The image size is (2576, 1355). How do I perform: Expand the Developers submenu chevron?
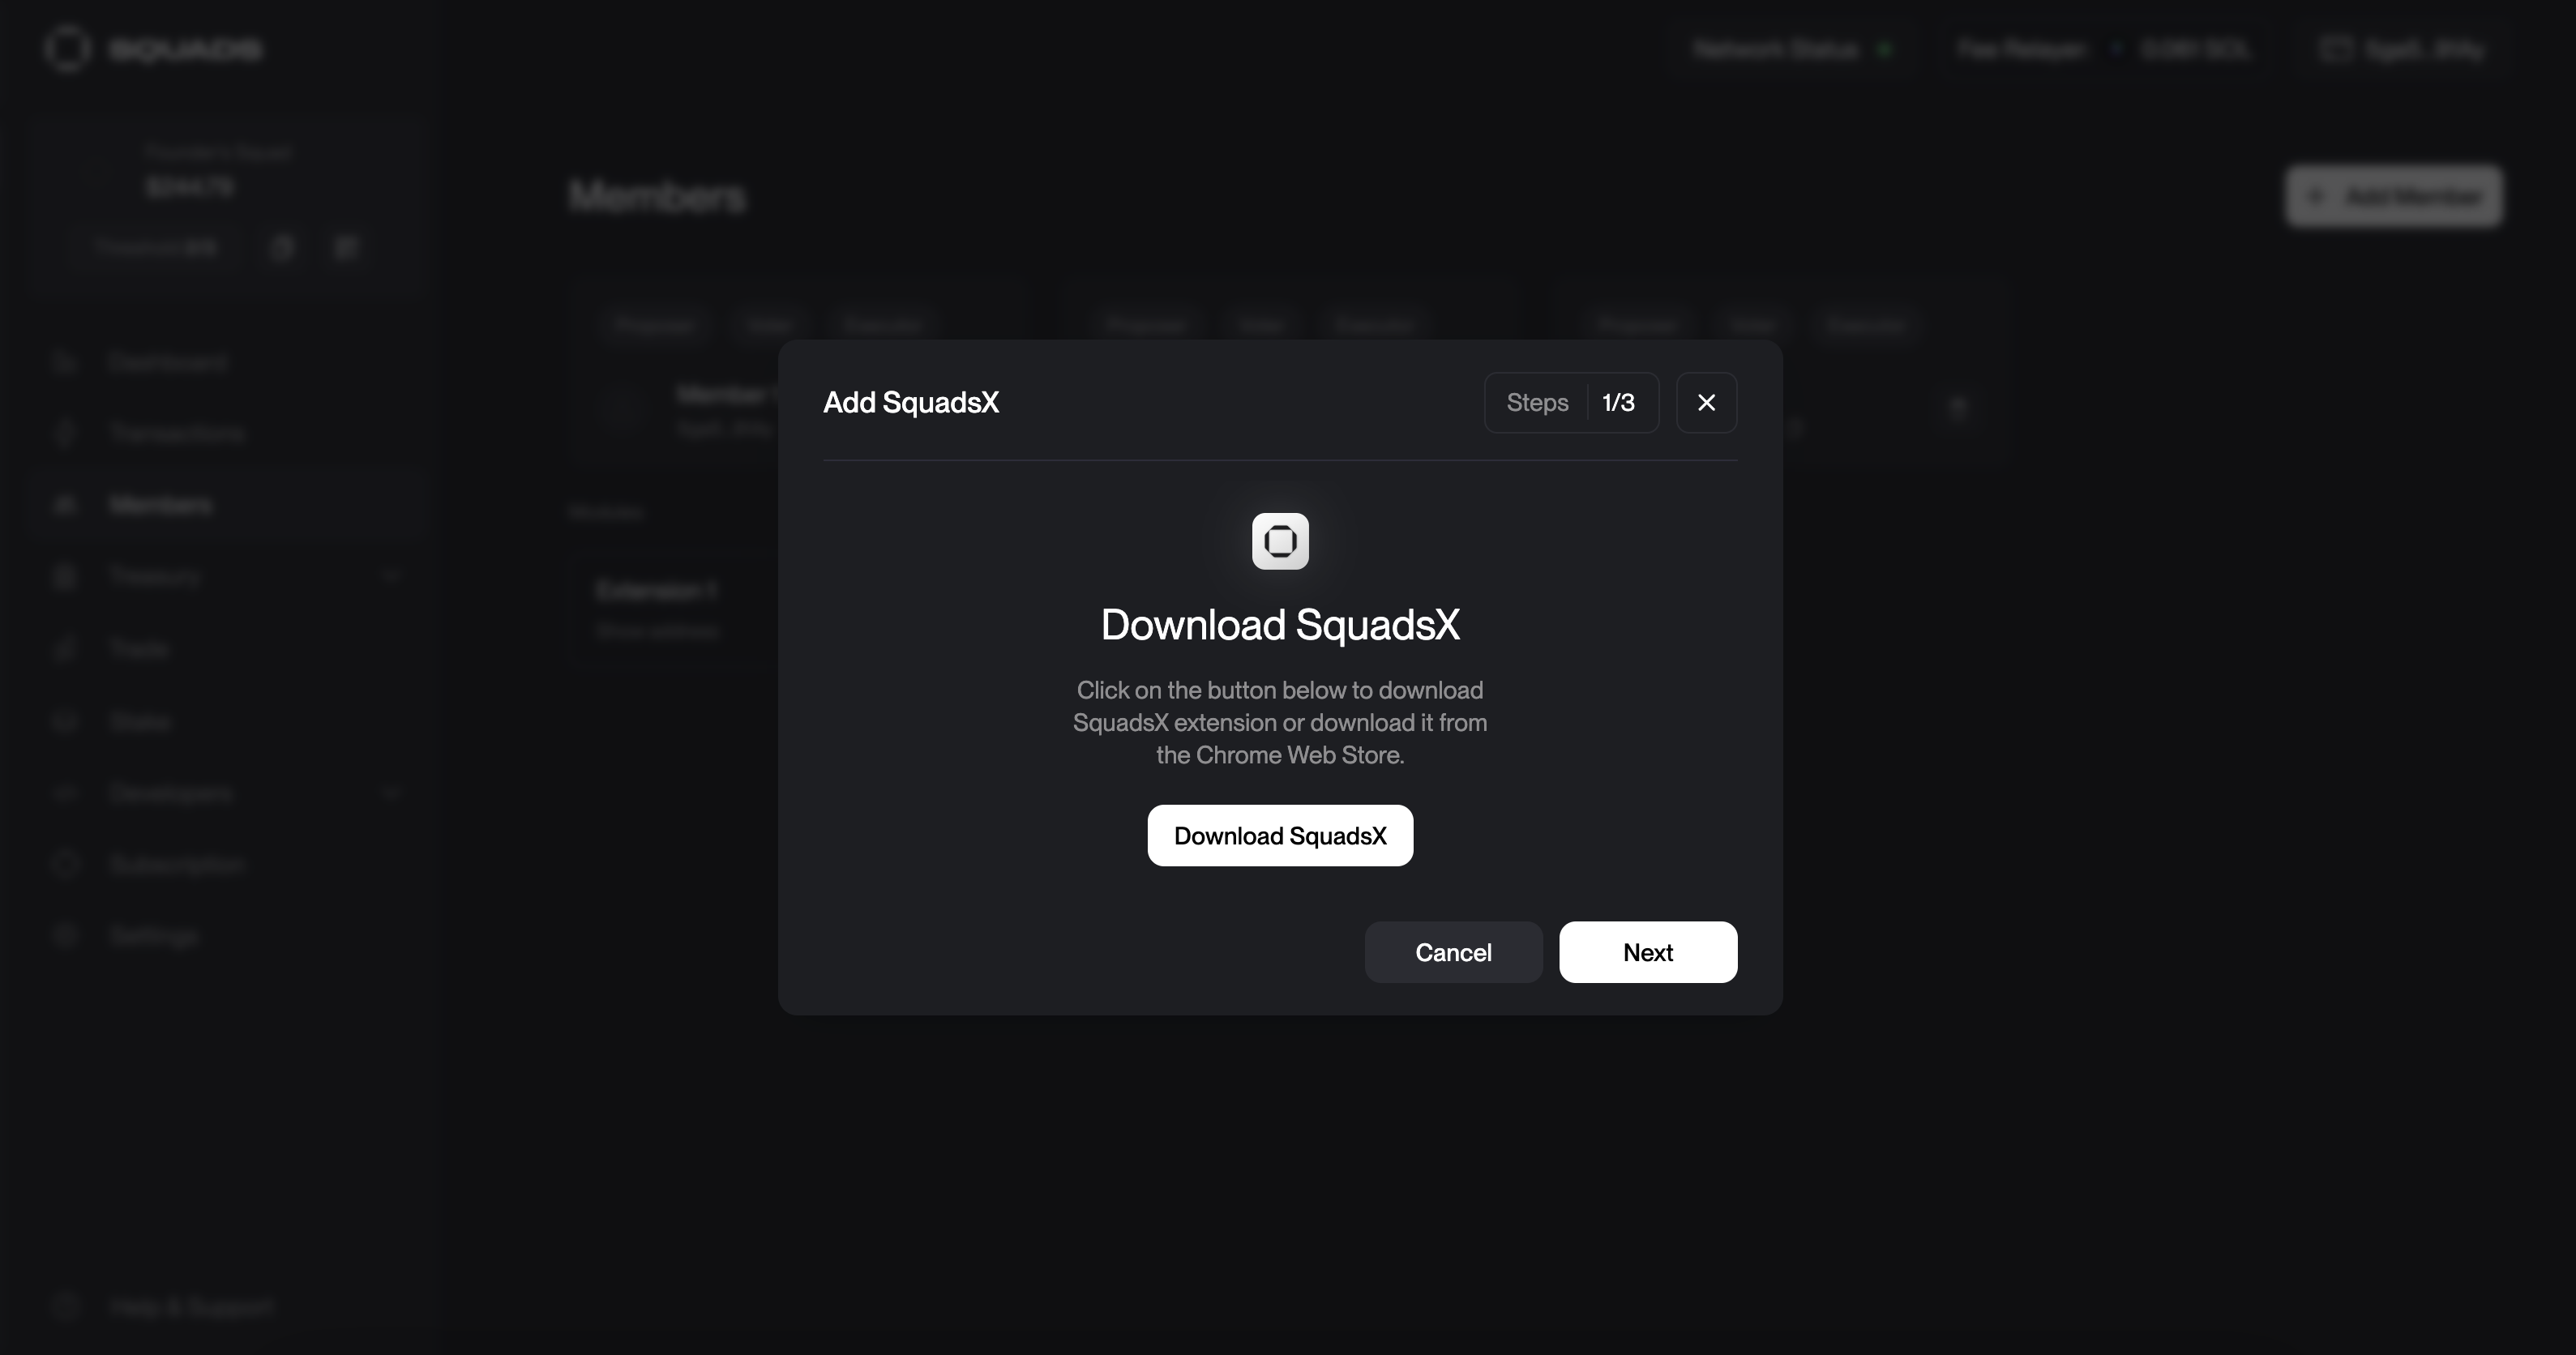[x=391, y=793]
